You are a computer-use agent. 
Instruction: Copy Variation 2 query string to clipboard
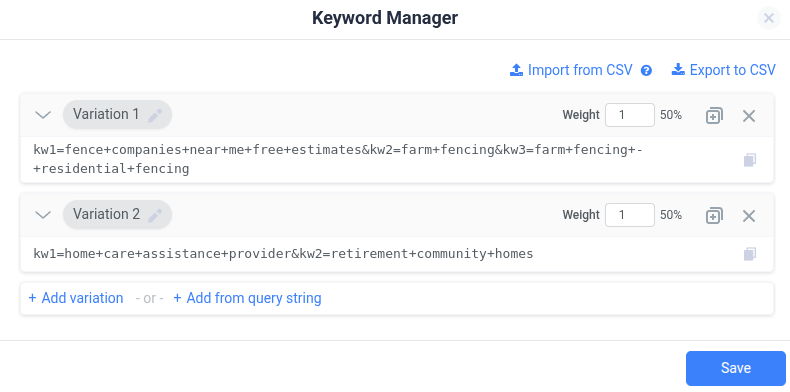pyautogui.click(x=750, y=254)
